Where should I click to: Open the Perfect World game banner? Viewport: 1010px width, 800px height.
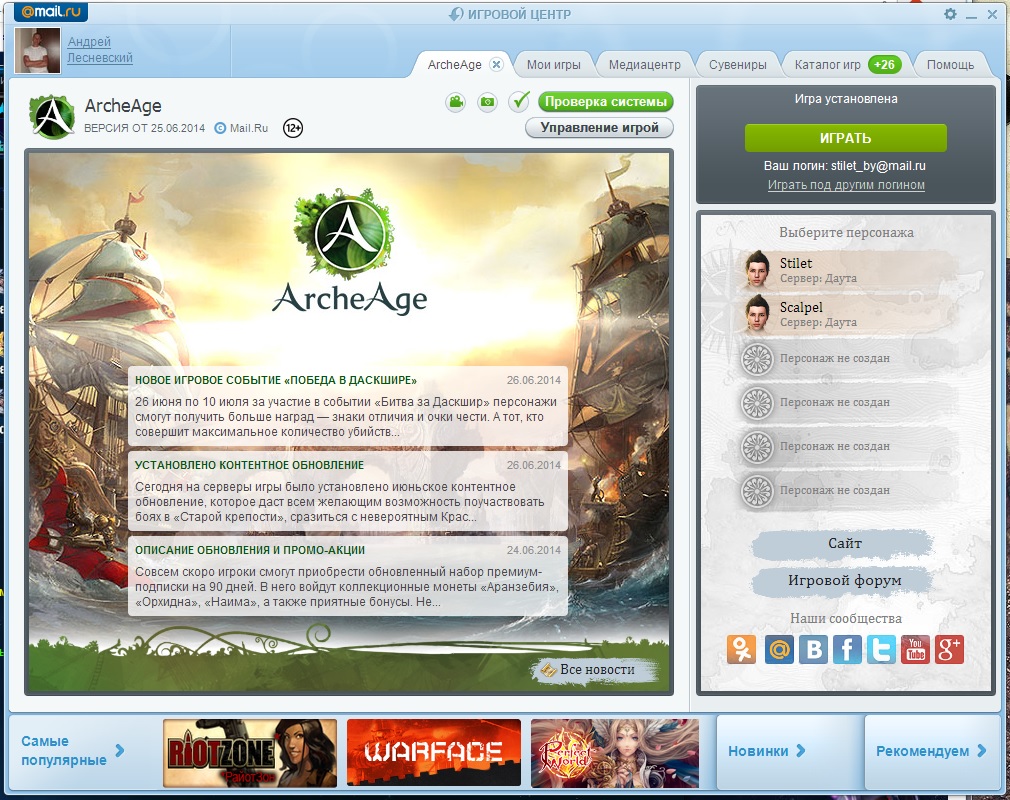coord(615,753)
